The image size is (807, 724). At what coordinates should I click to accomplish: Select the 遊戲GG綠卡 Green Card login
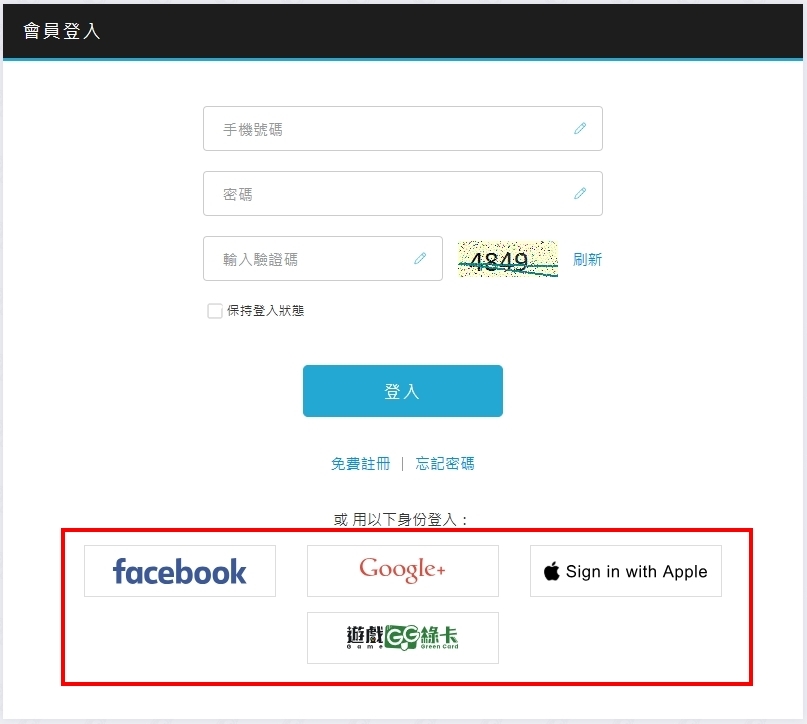(402, 638)
